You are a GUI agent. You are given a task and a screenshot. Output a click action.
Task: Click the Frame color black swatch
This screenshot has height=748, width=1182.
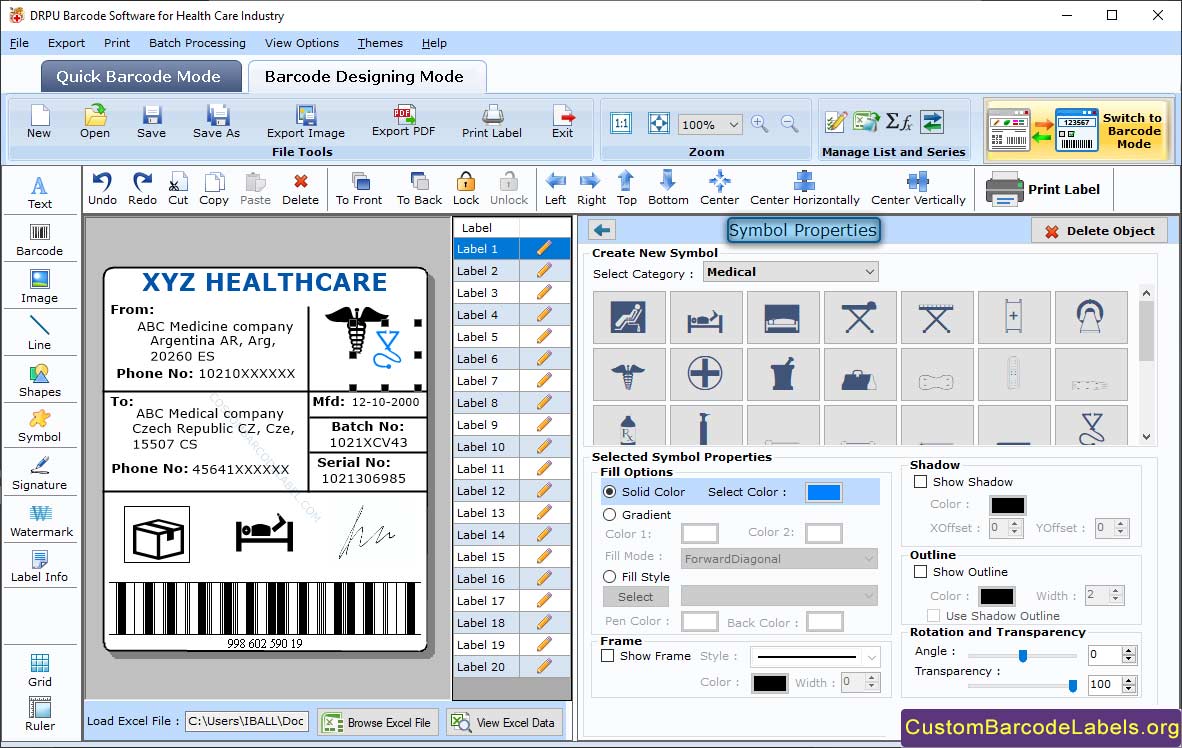[x=770, y=683]
